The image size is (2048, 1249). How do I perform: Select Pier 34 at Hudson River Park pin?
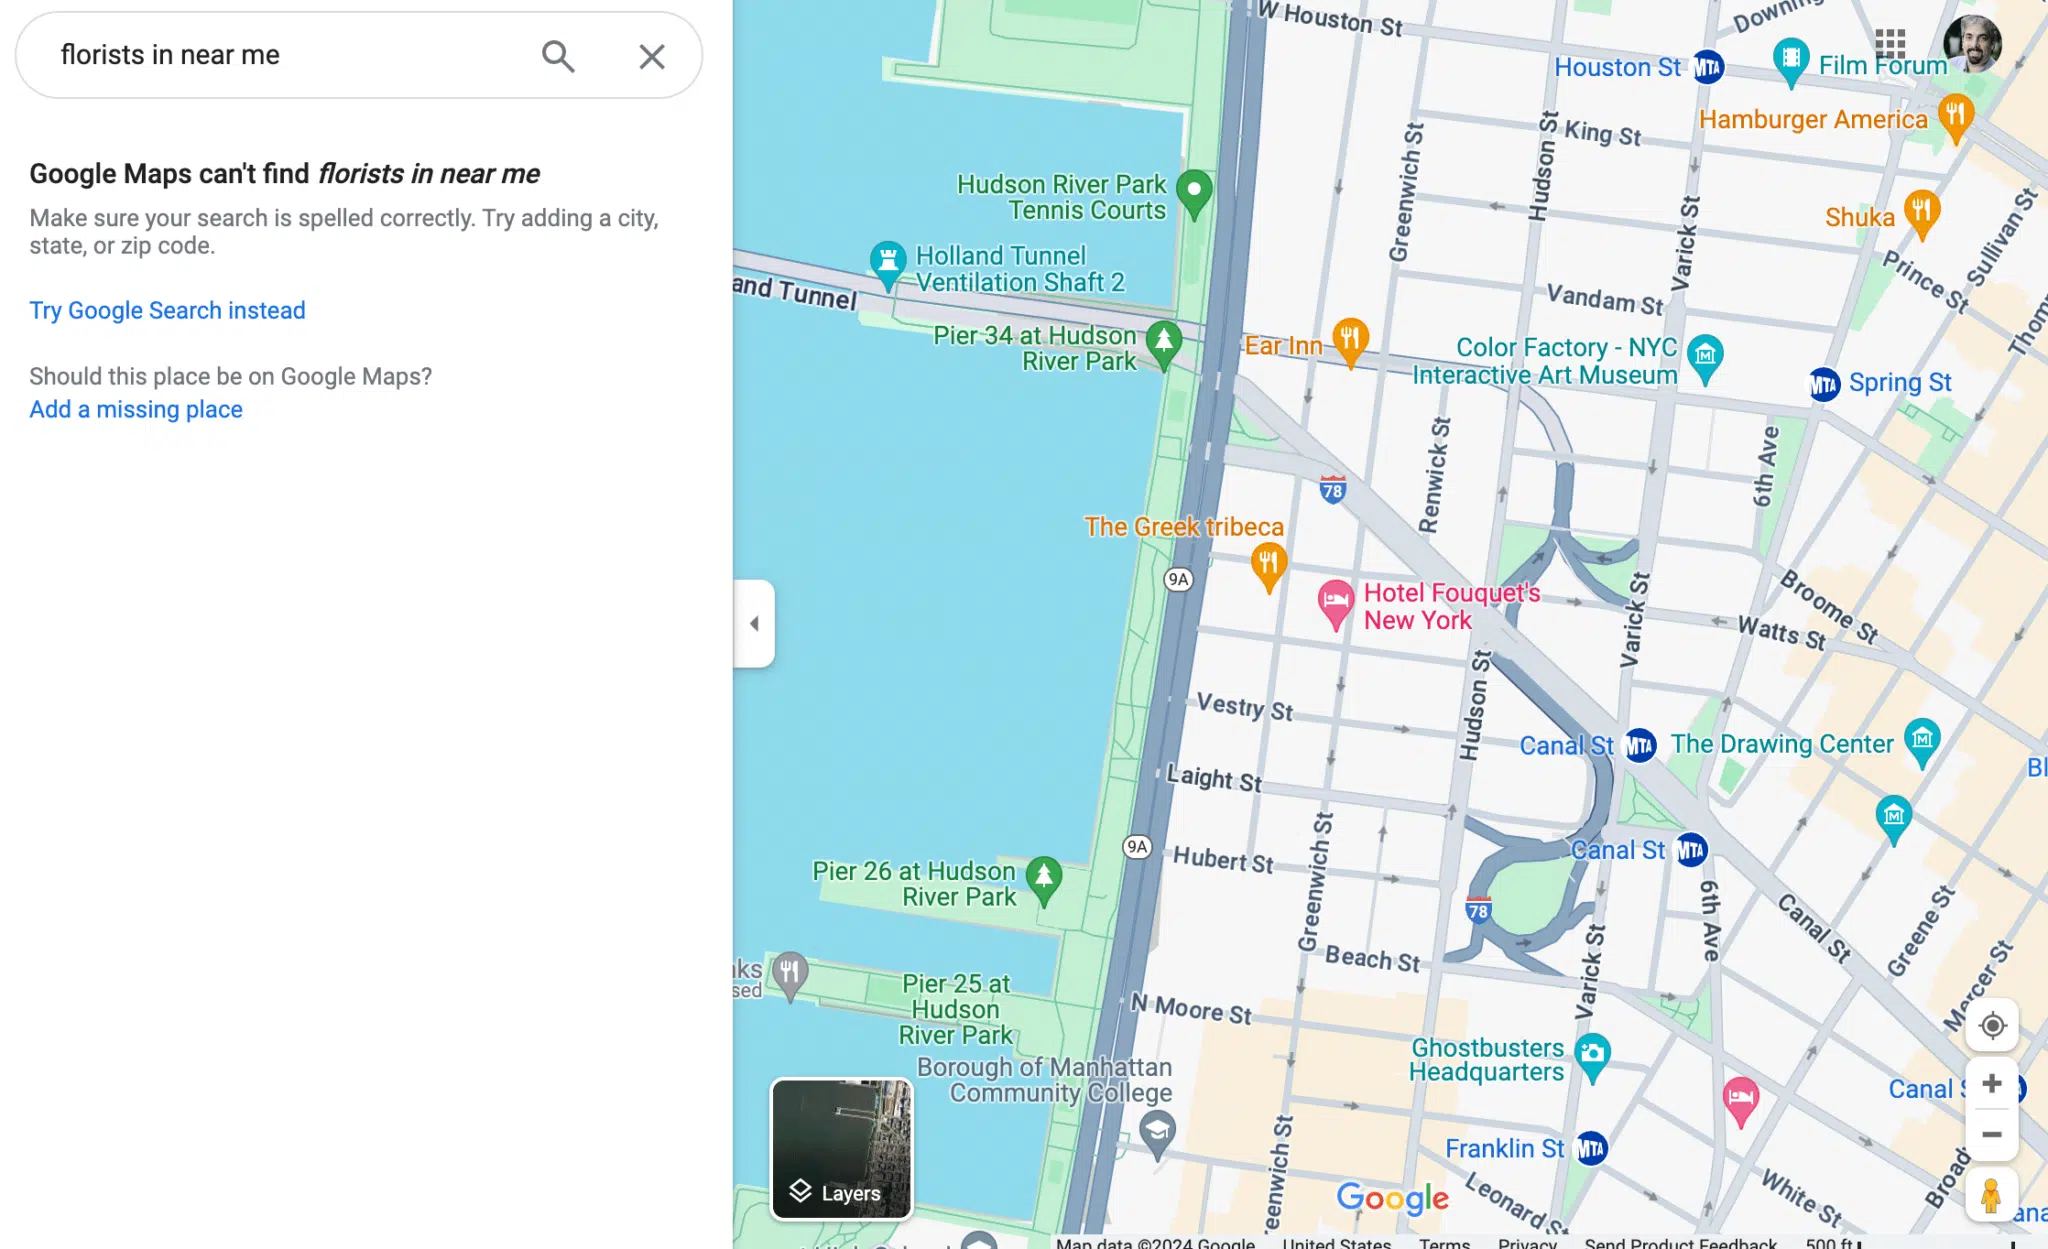1163,346
